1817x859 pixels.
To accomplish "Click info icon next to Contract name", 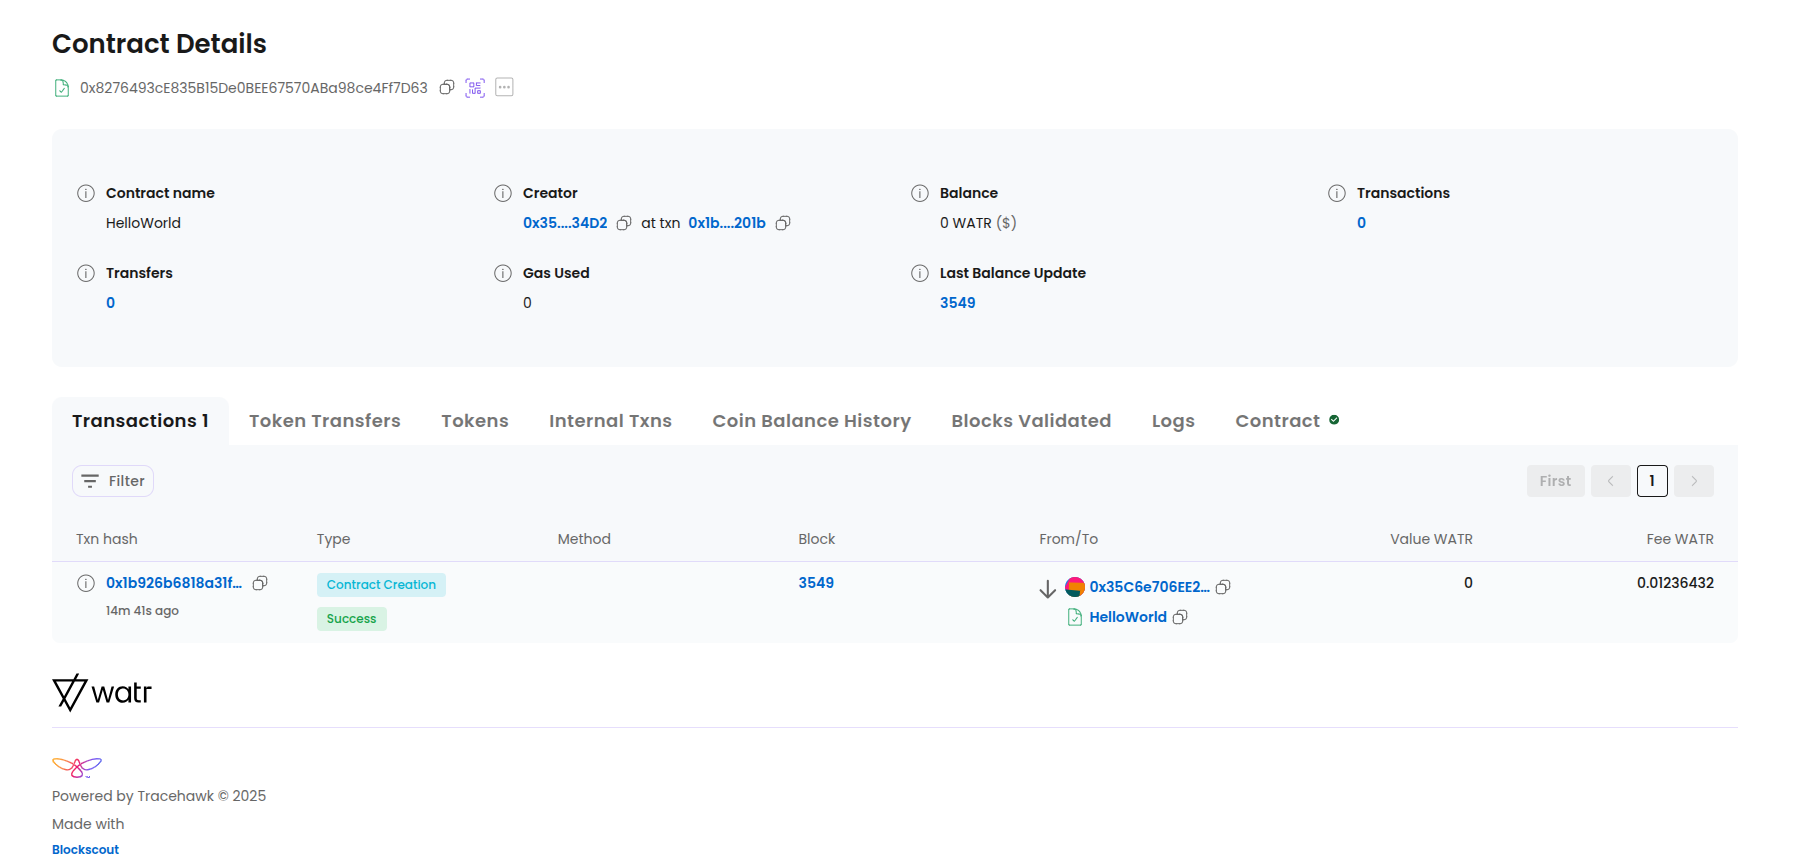I will pyautogui.click(x=86, y=193).
